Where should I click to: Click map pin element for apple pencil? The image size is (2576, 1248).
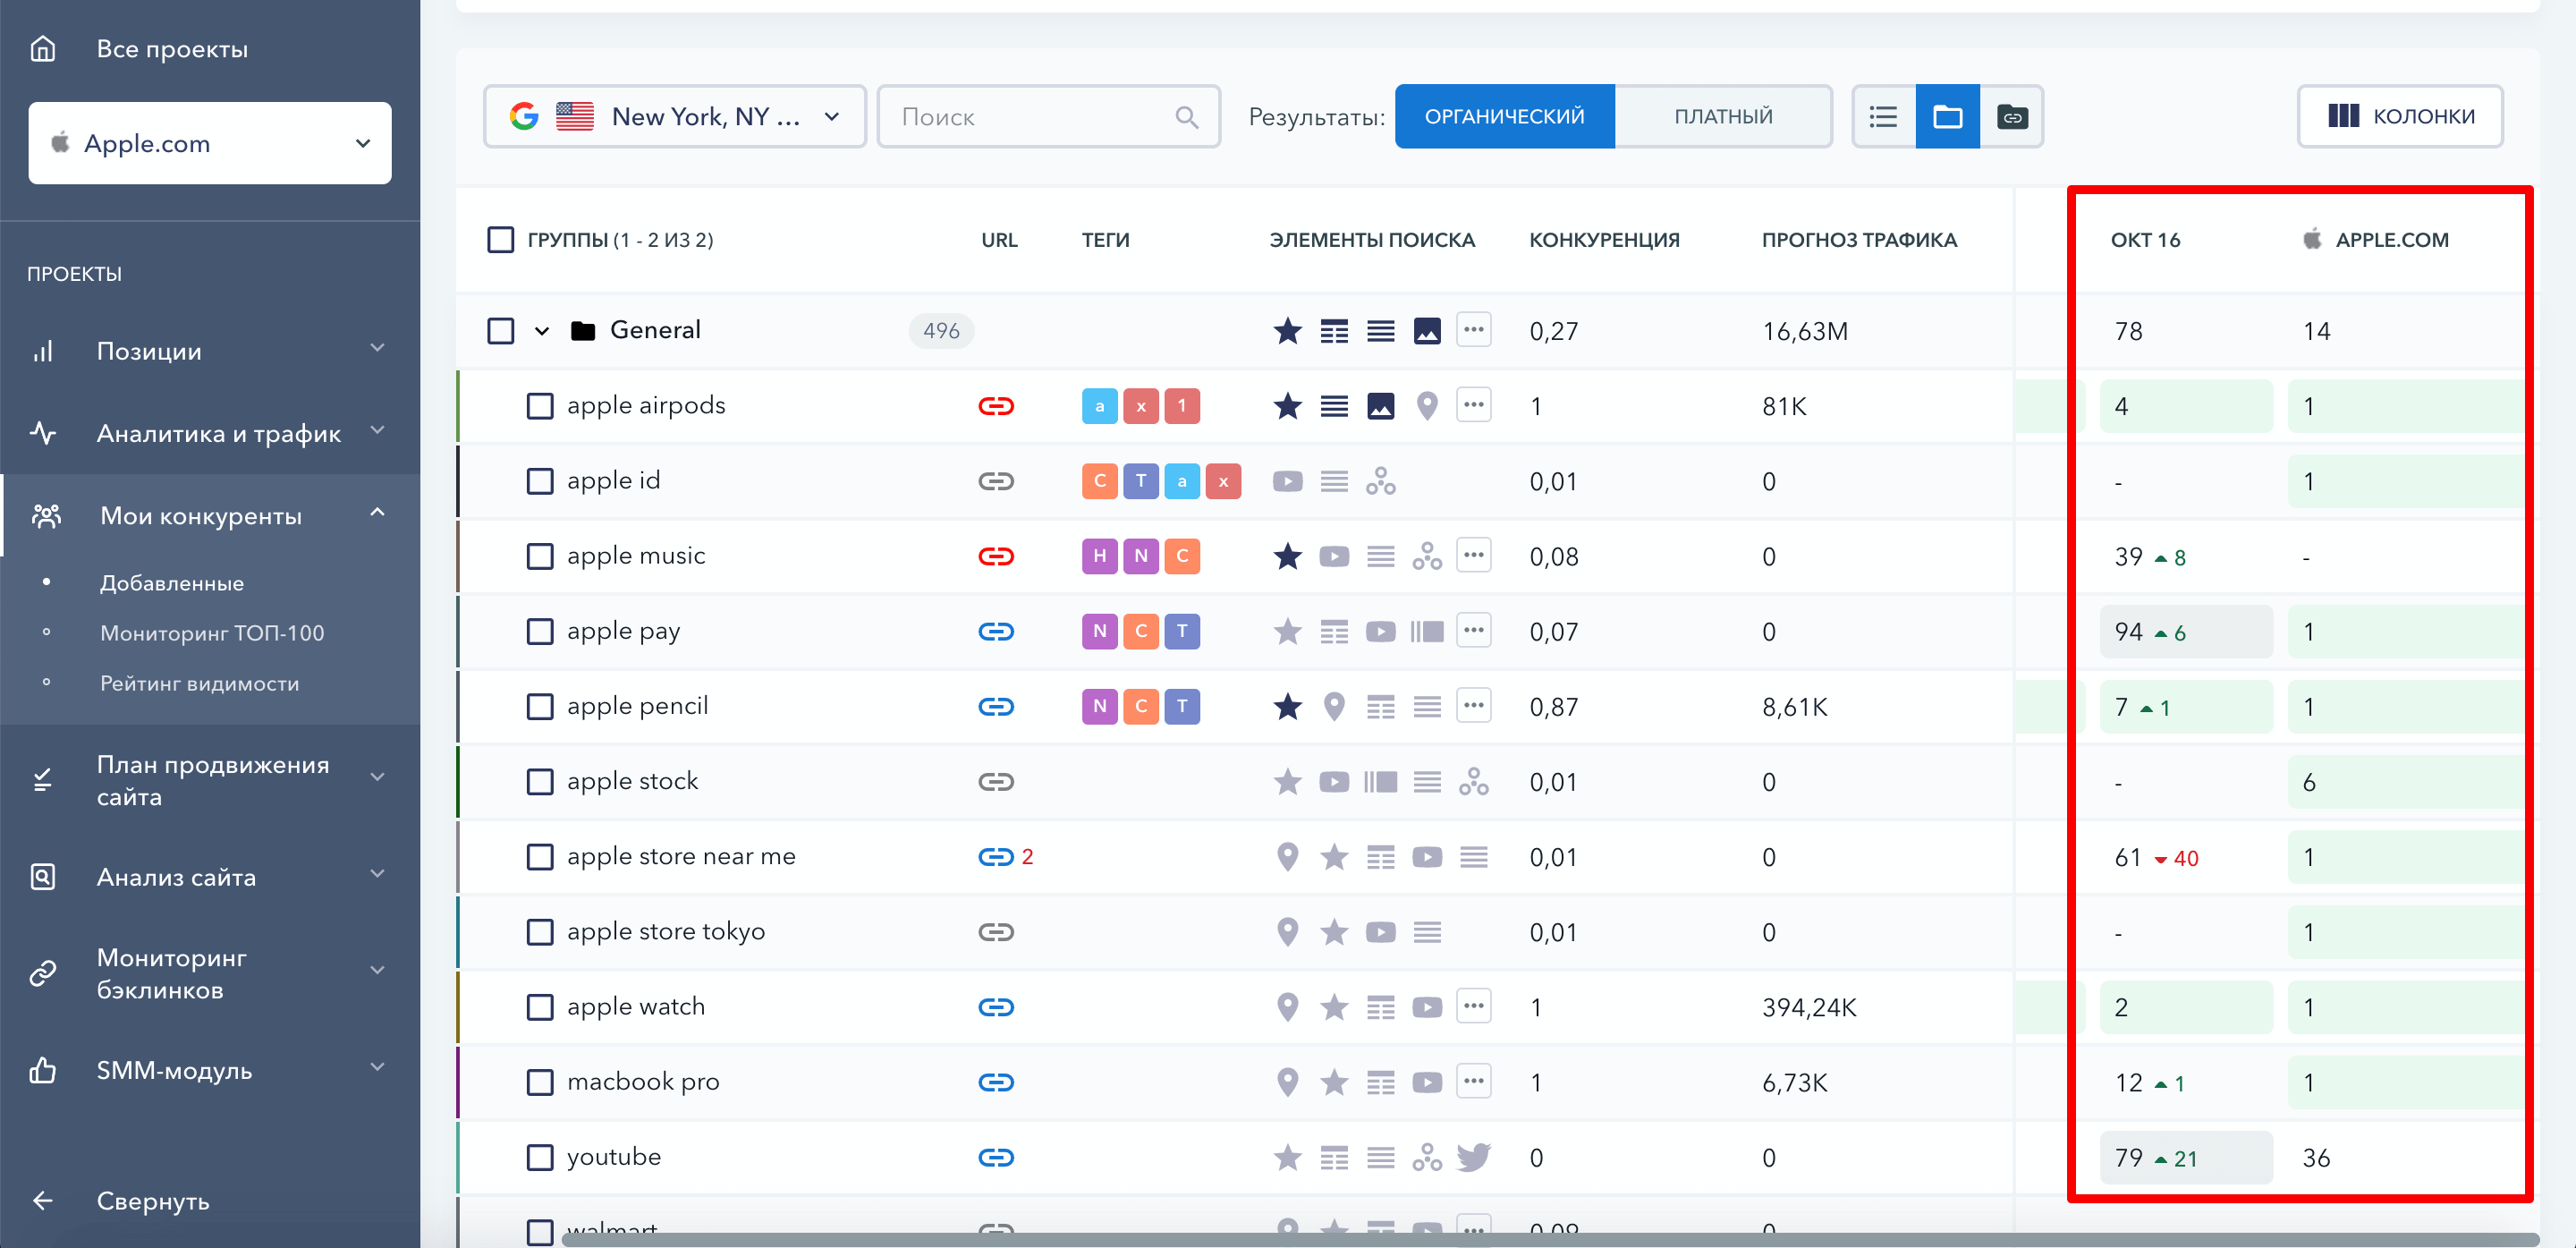point(1333,707)
